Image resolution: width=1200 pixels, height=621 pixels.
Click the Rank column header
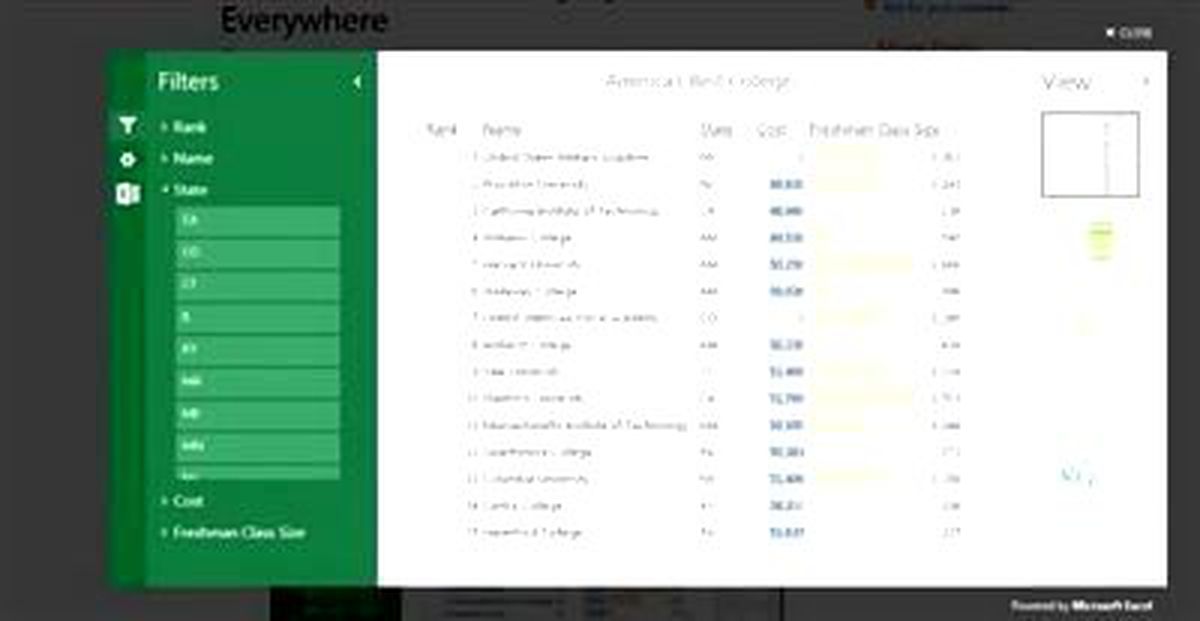(441, 130)
